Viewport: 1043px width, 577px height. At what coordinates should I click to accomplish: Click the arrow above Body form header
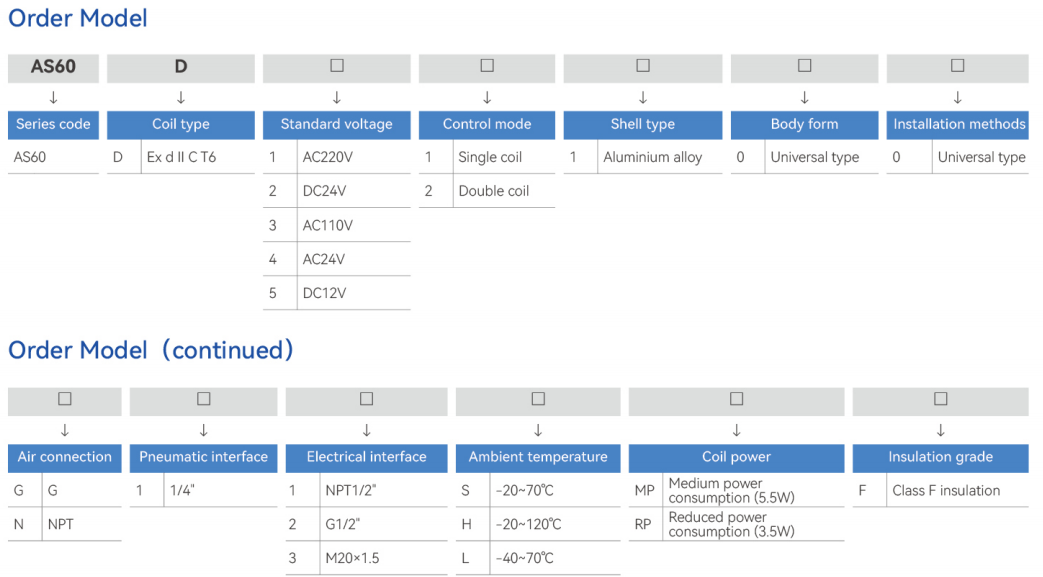(x=804, y=98)
